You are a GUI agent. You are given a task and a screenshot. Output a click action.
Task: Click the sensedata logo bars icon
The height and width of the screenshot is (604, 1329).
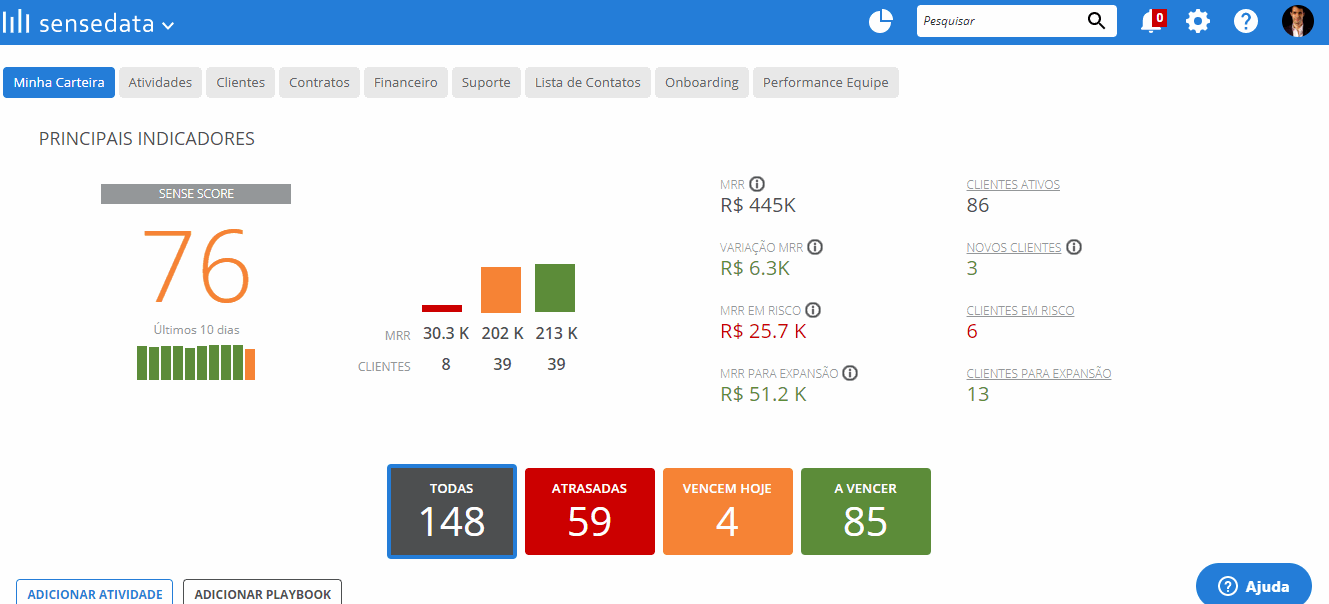click(17, 23)
